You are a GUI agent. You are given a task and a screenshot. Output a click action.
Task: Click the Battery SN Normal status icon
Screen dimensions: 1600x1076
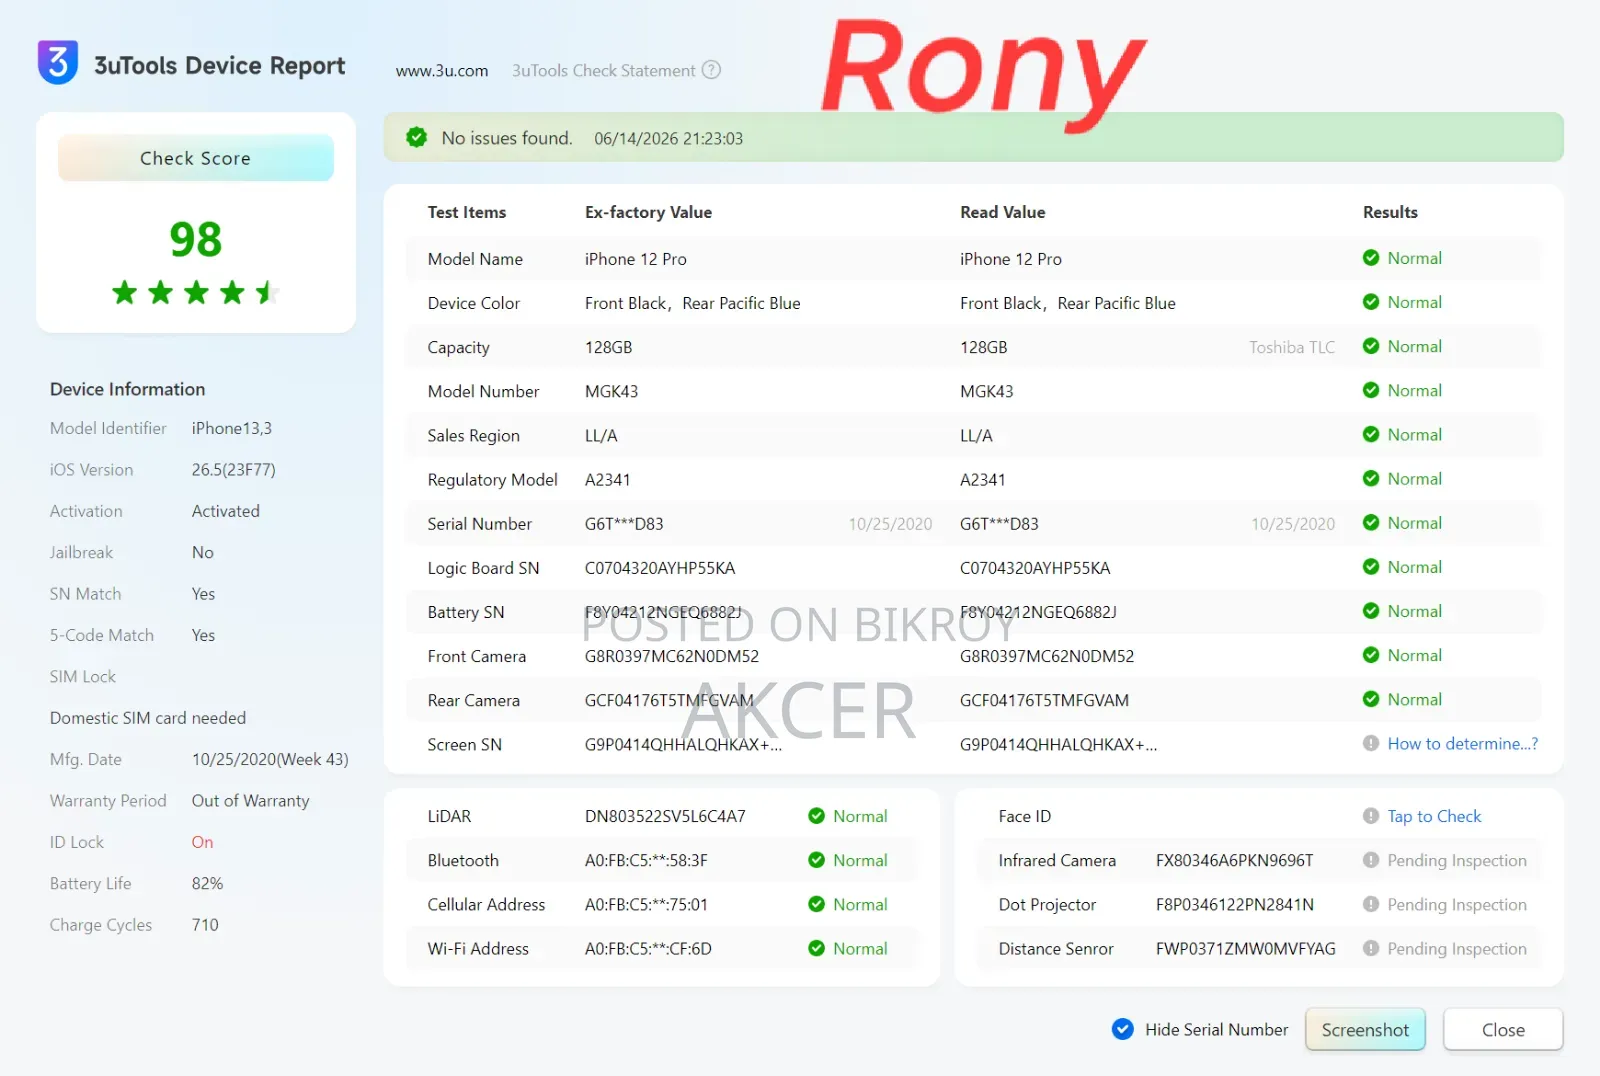1371,611
